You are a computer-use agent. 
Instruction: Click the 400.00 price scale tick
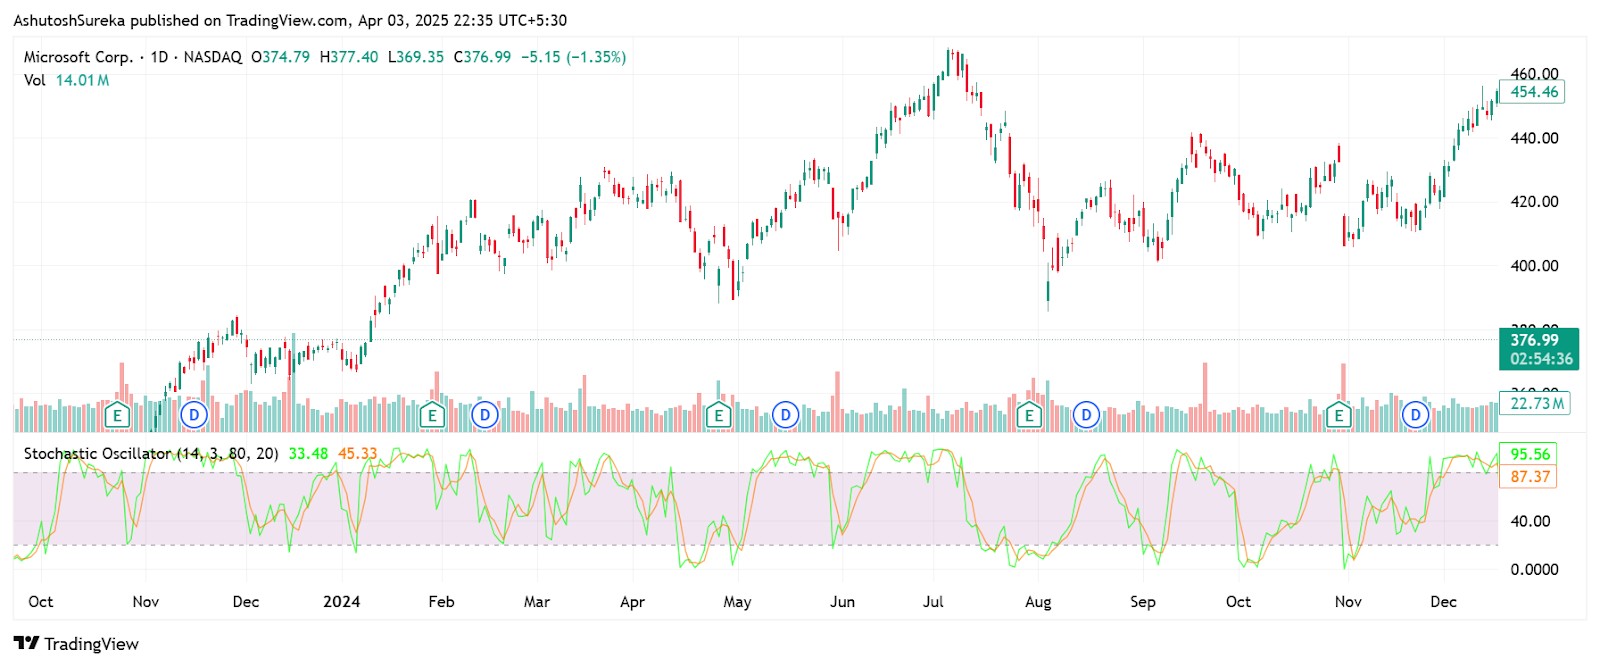pos(1534,266)
